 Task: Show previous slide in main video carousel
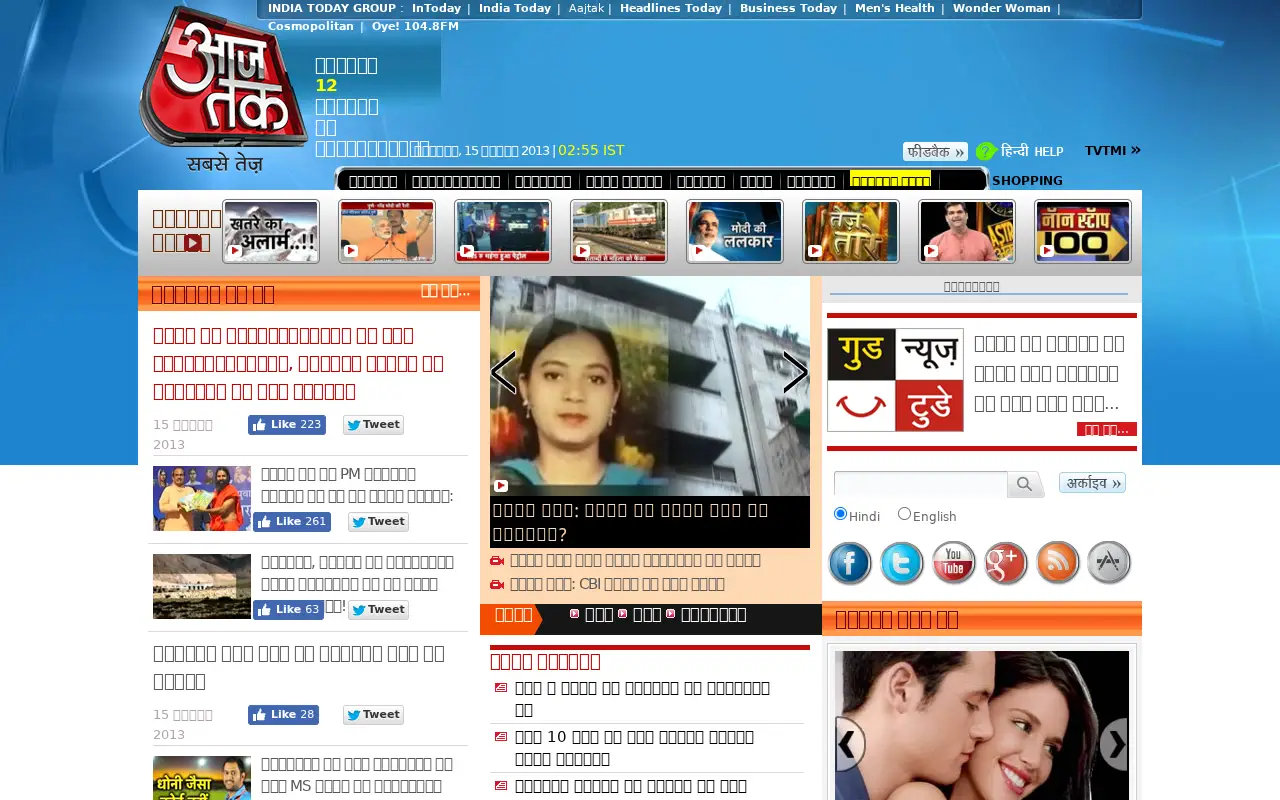pyautogui.click(x=503, y=373)
